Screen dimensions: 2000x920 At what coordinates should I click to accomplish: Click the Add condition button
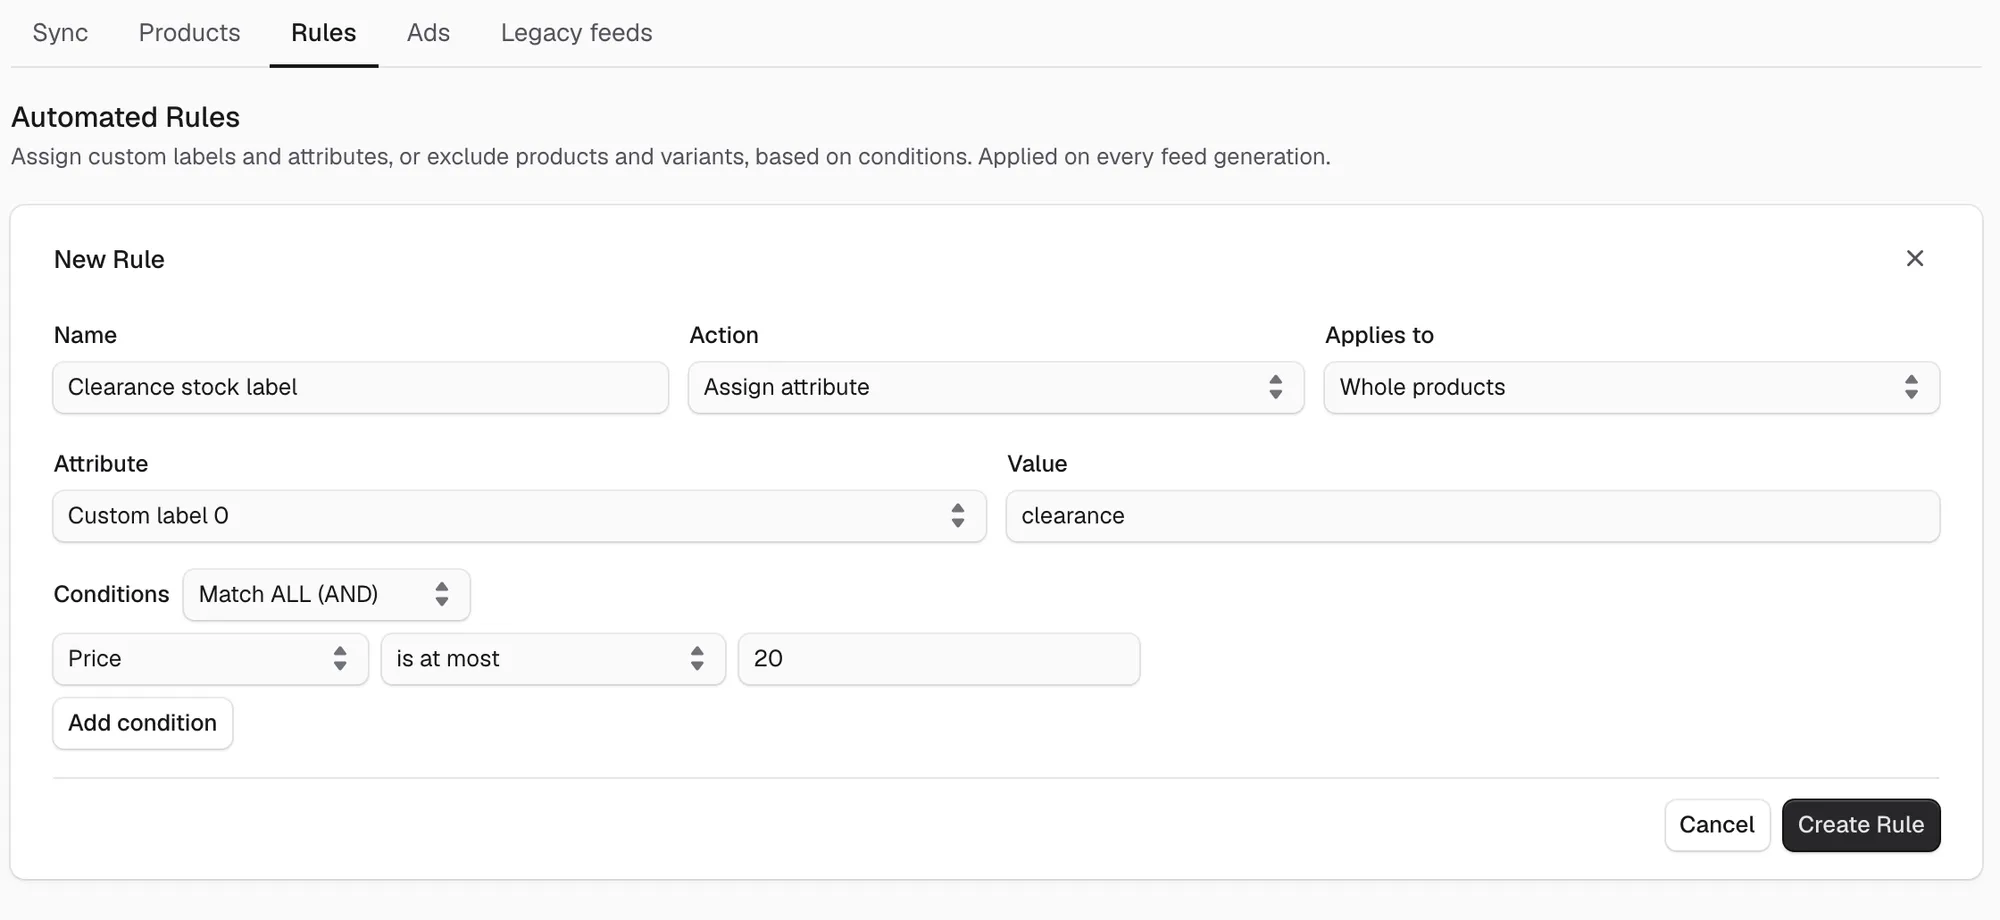[143, 723]
